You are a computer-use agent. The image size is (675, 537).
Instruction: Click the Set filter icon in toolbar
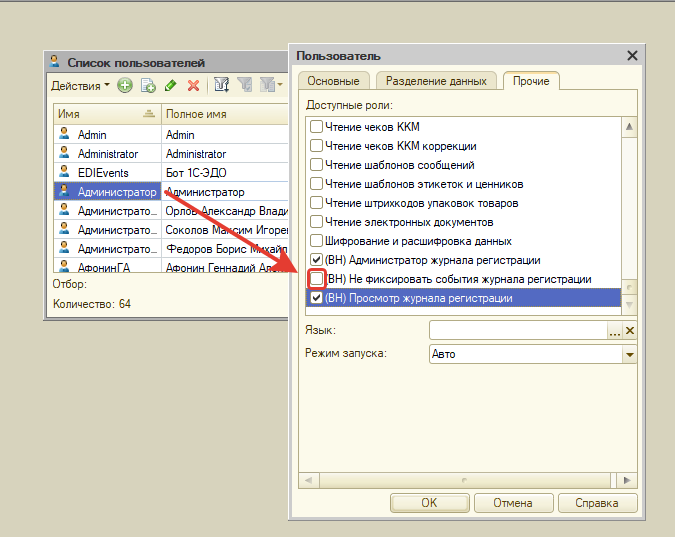pos(222,86)
